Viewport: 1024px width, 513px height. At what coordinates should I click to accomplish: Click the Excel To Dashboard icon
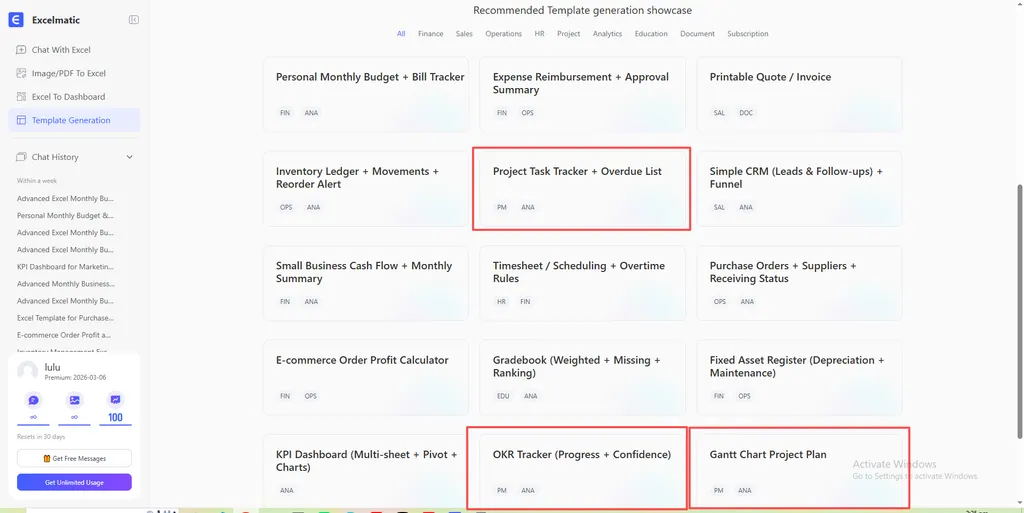click(x=22, y=97)
